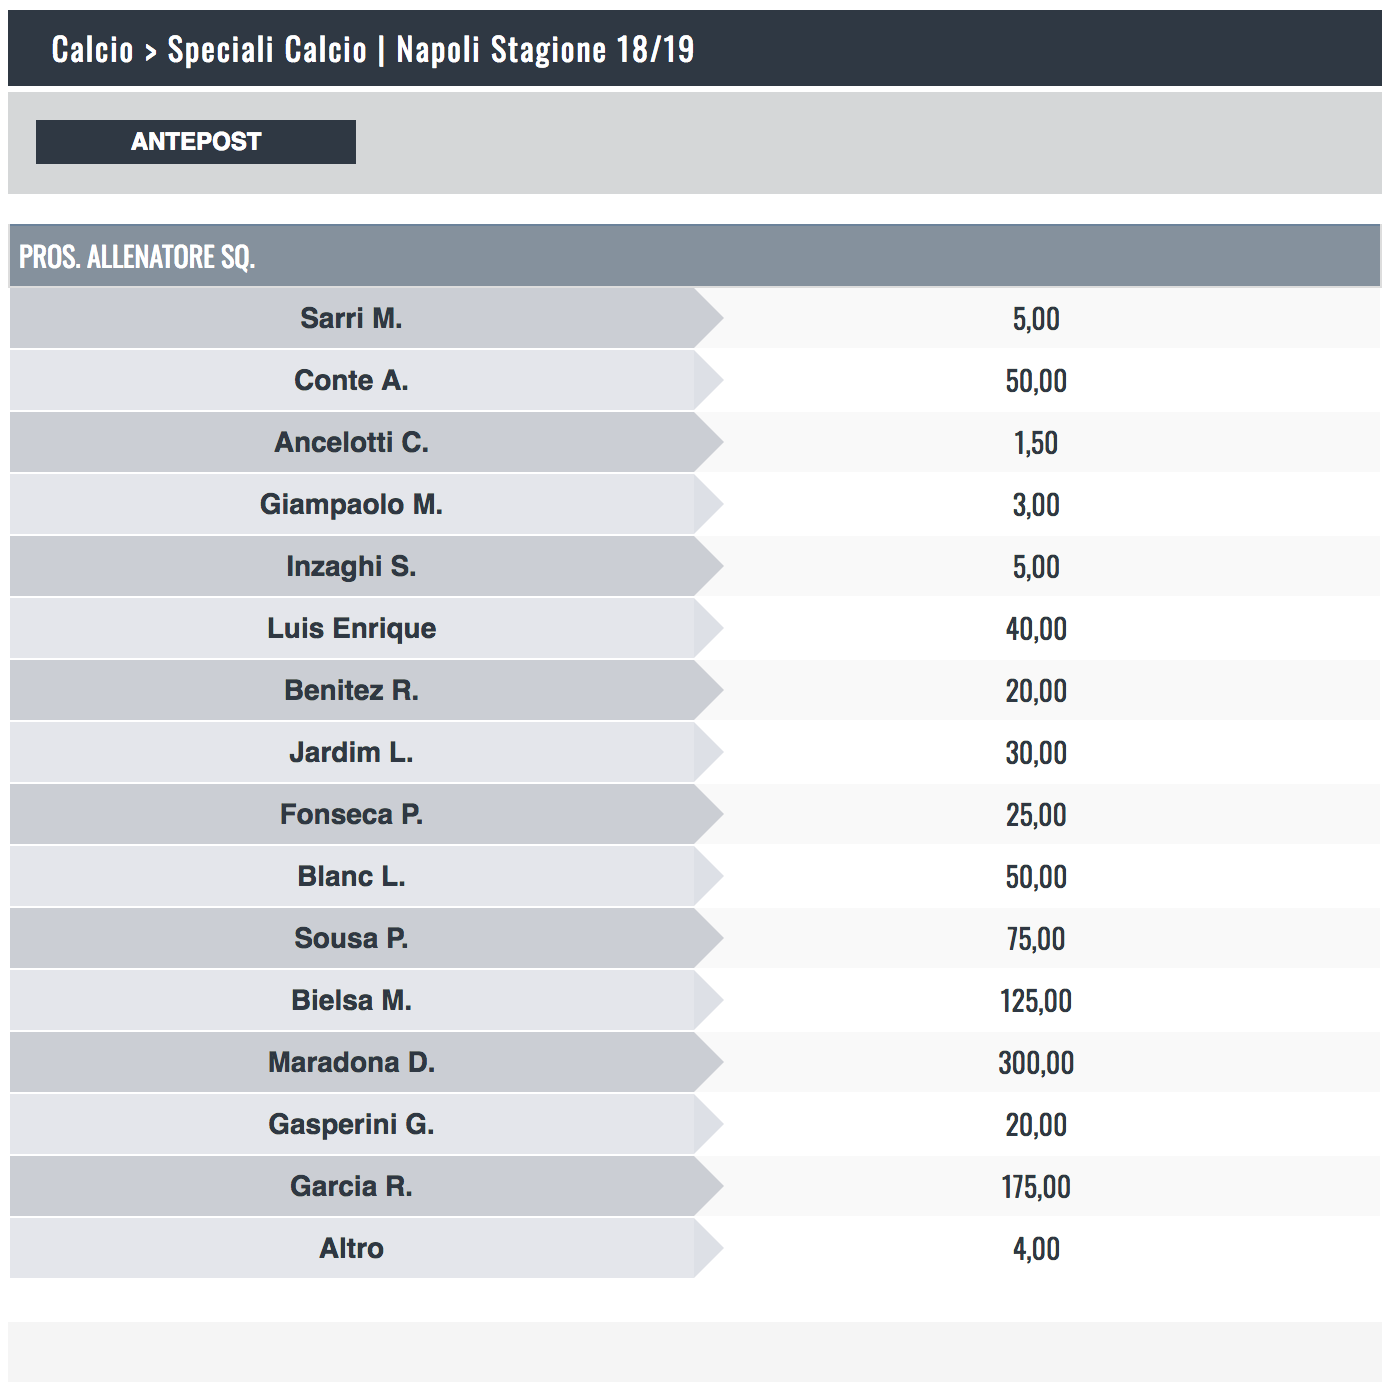
Task: Open the Speciali Calcio breadcrumb
Action: pyautogui.click(x=267, y=49)
